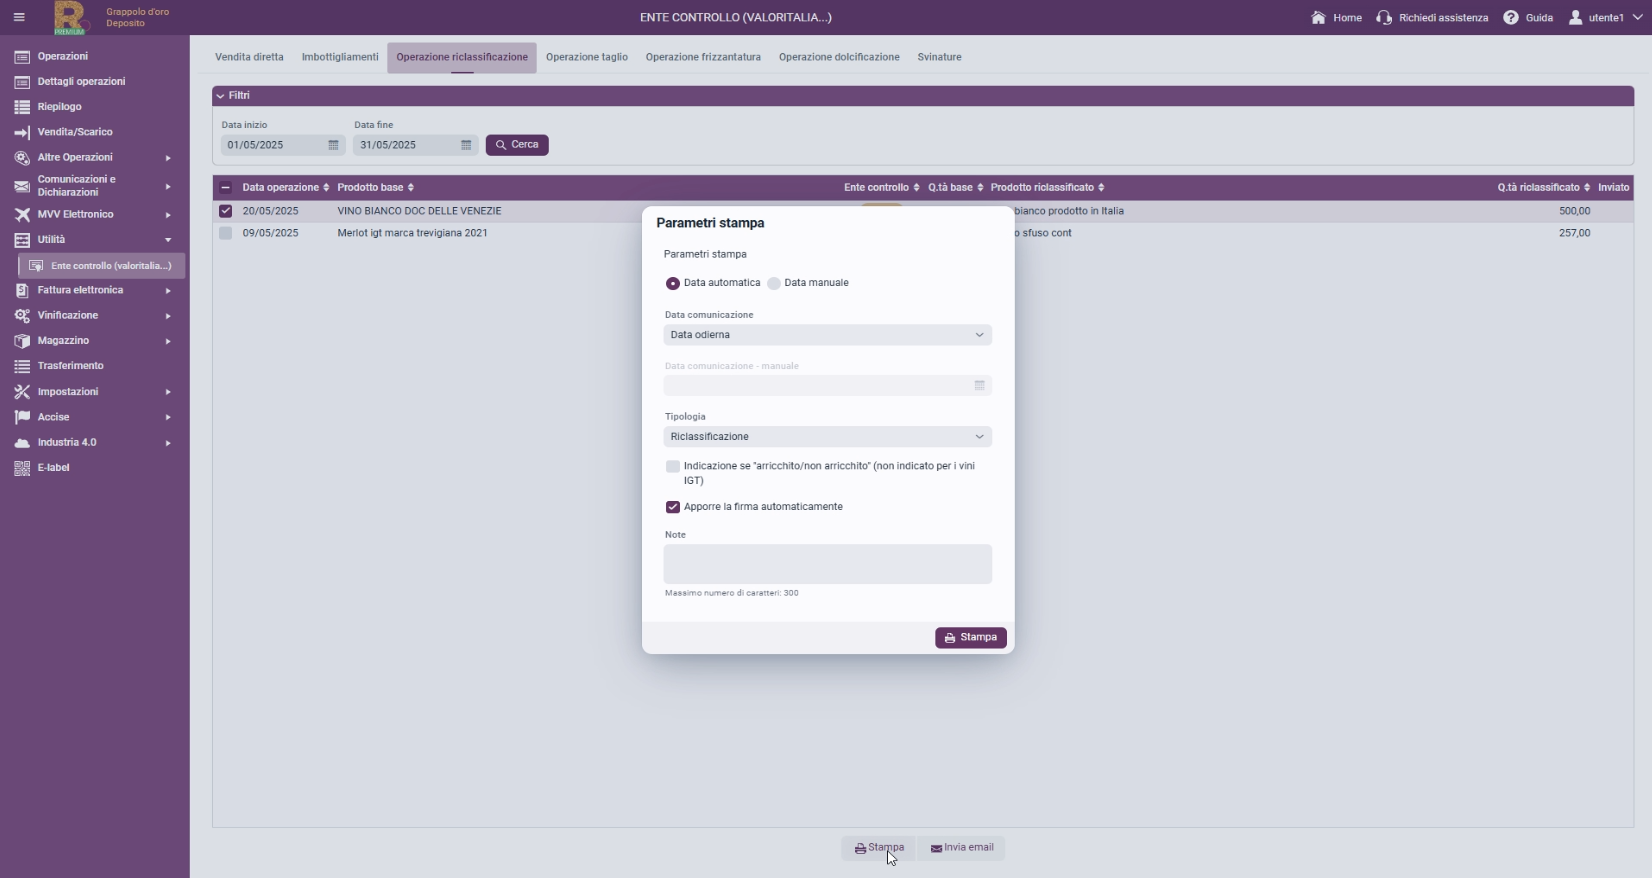The width and height of the screenshot is (1652, 878).
Task: Open the Data inizio calendar icon
Action: pos(334,145)
